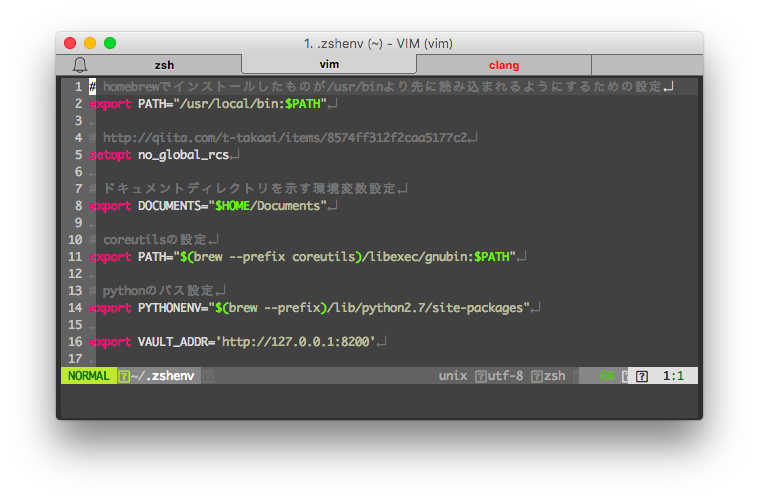This screenshot has height=500, width=759.
Task: Click the notification bell icon in the tab bar
Action: (80, 65)
